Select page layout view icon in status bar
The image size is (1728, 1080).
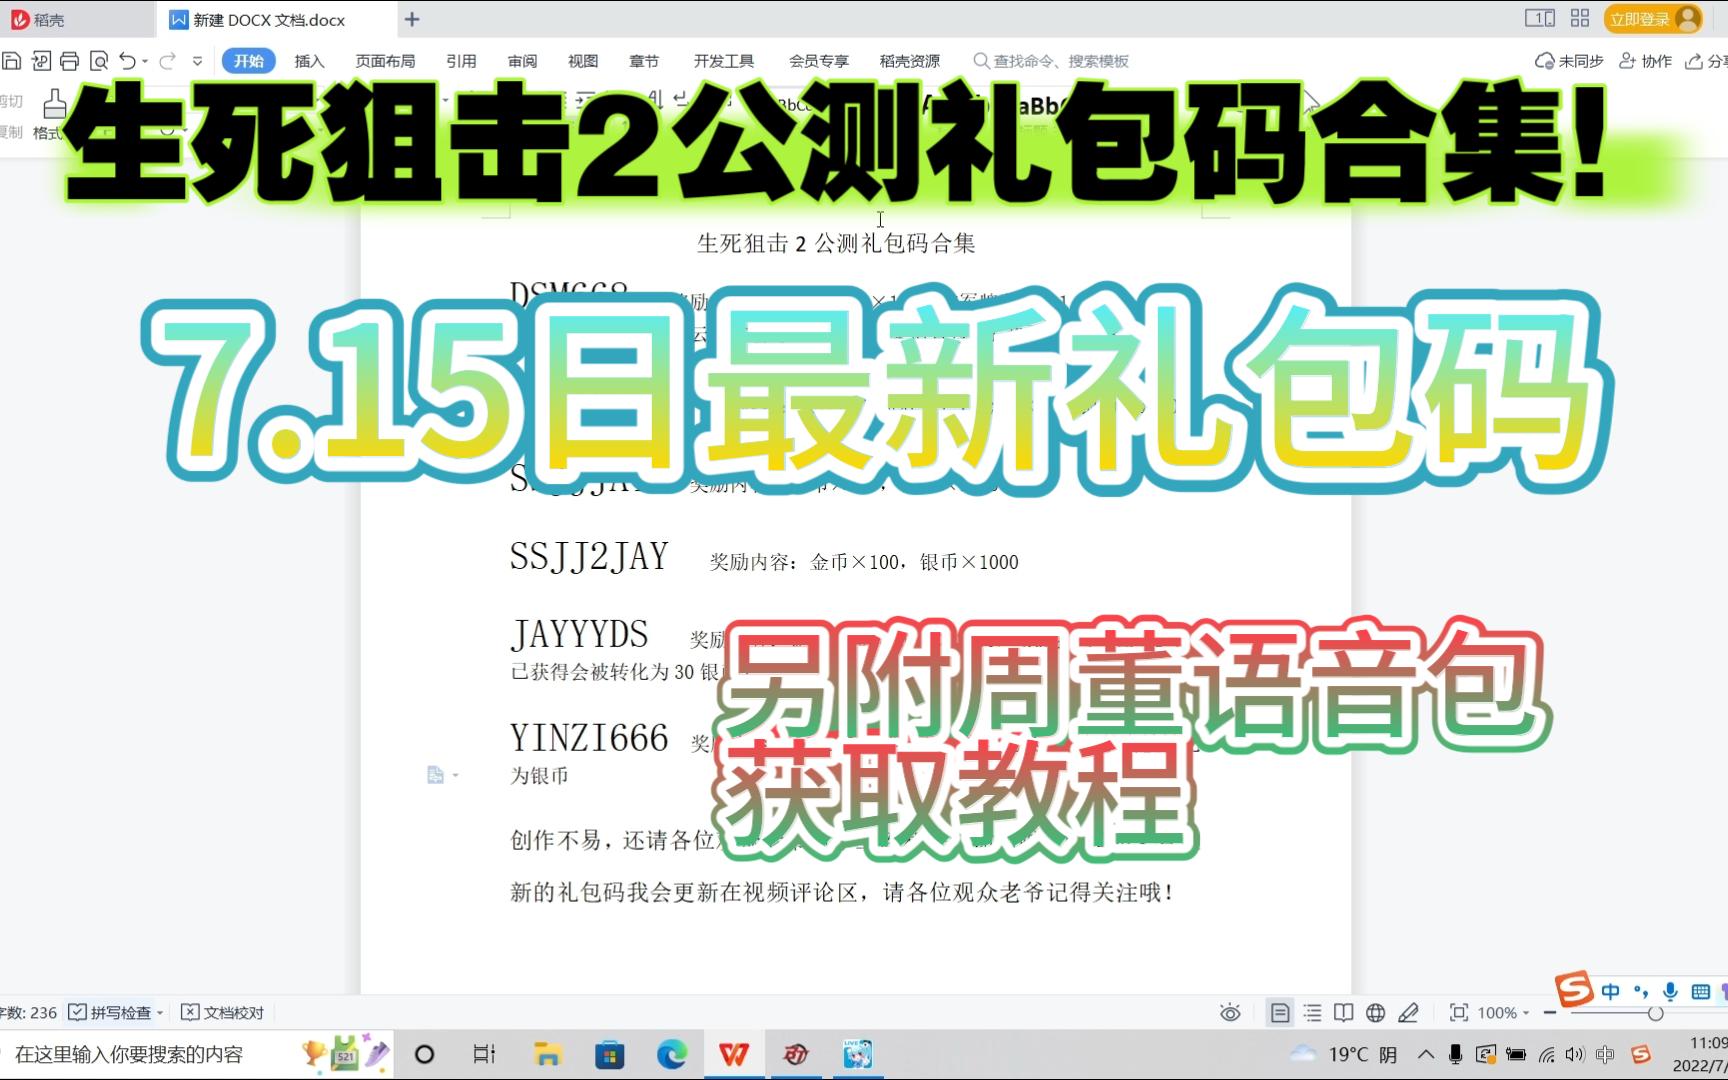point(1280,1013)
